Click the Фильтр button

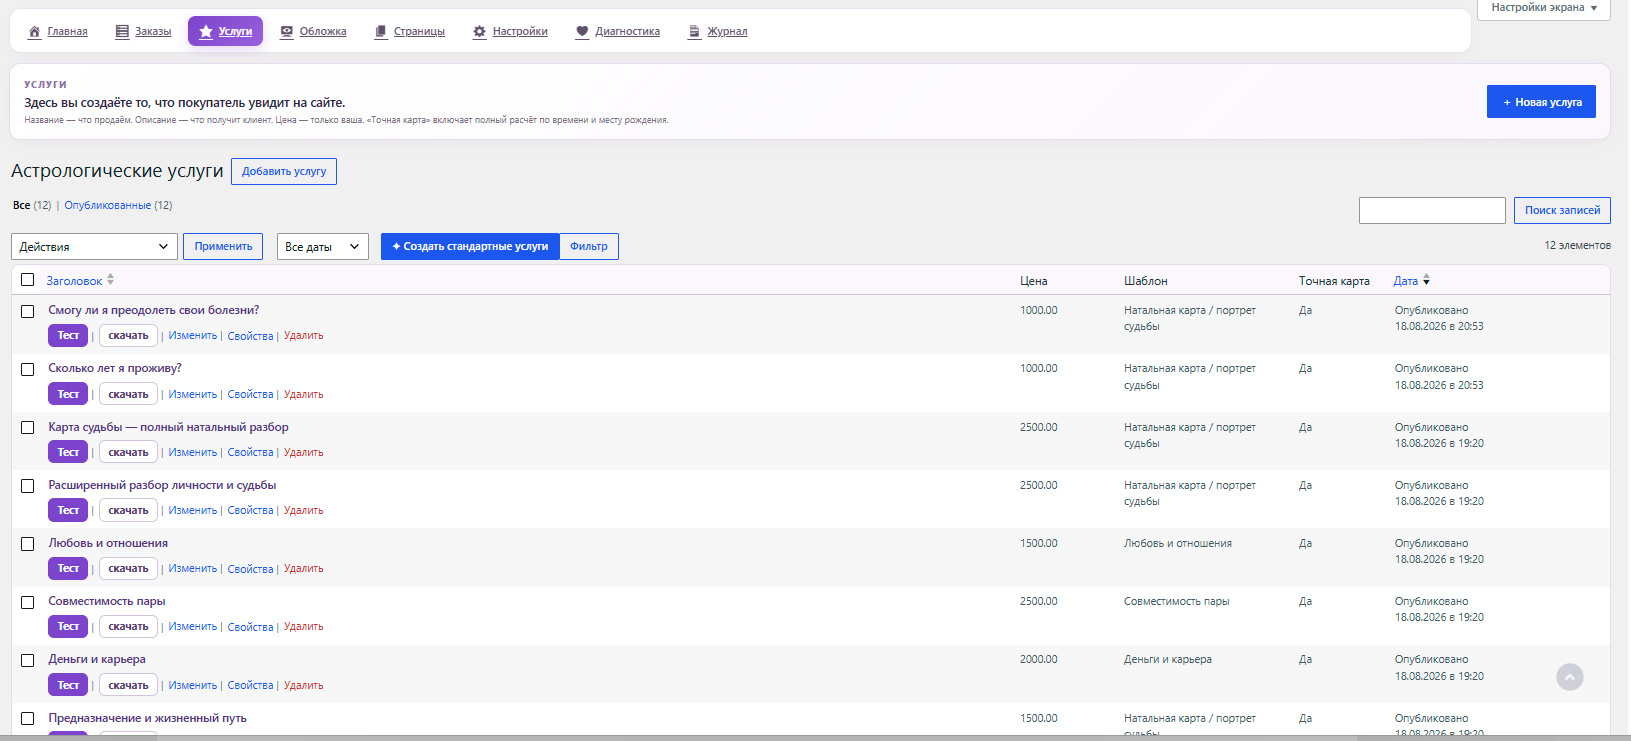click(x=589, y=247)
